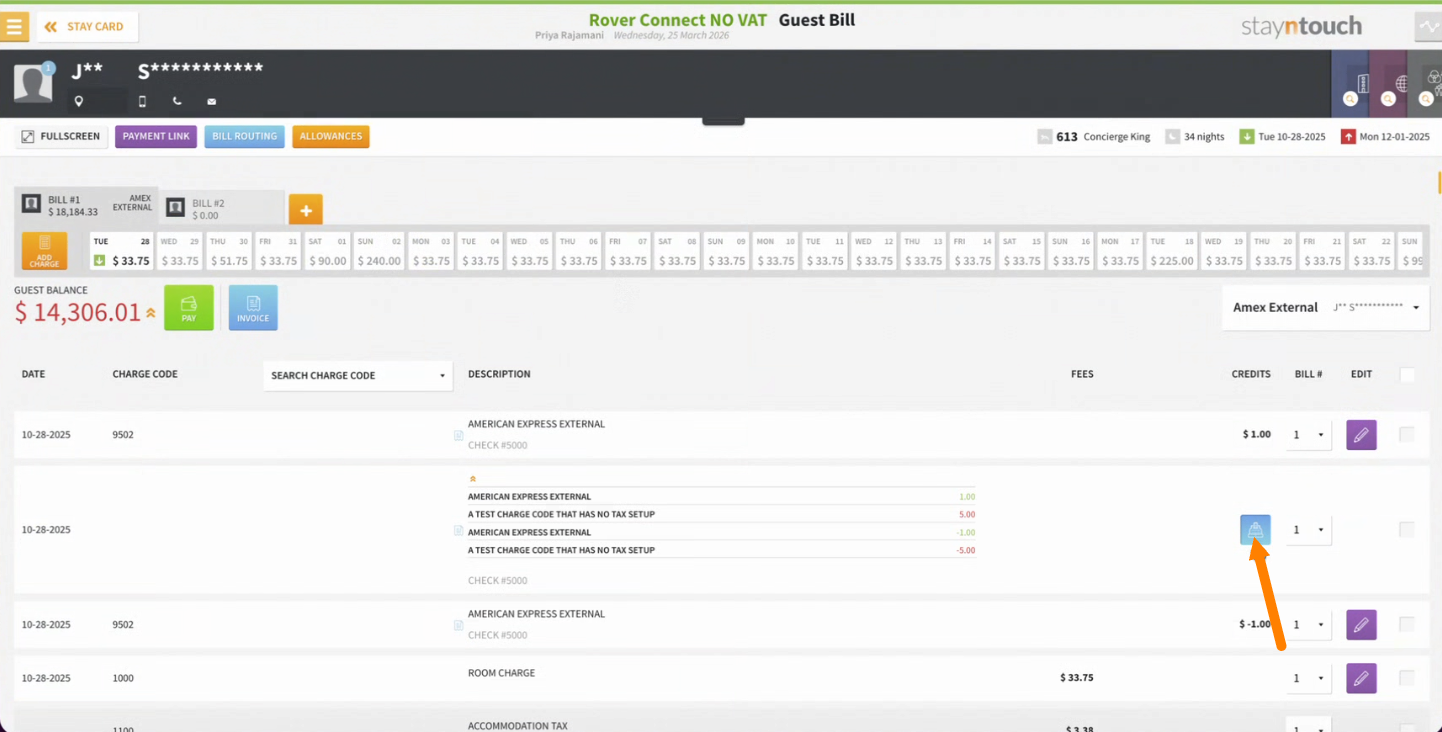1442x732 pixels.
Task: Select the TUE 28 day tab
Action: coord(121,251)
